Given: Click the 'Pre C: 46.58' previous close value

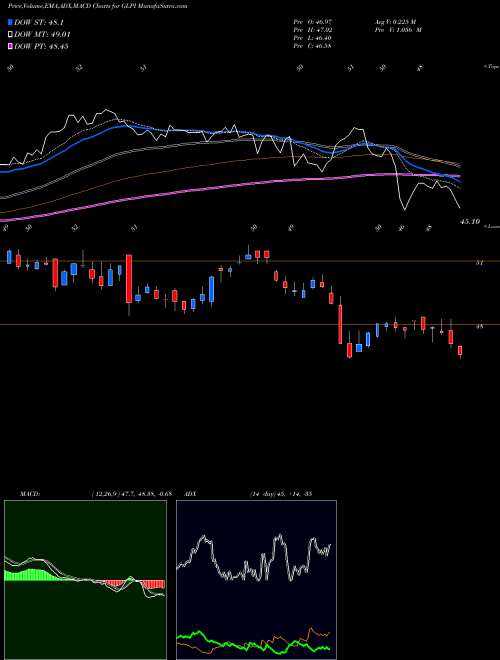Looking at the screenshot, I should tap(314, 46).
